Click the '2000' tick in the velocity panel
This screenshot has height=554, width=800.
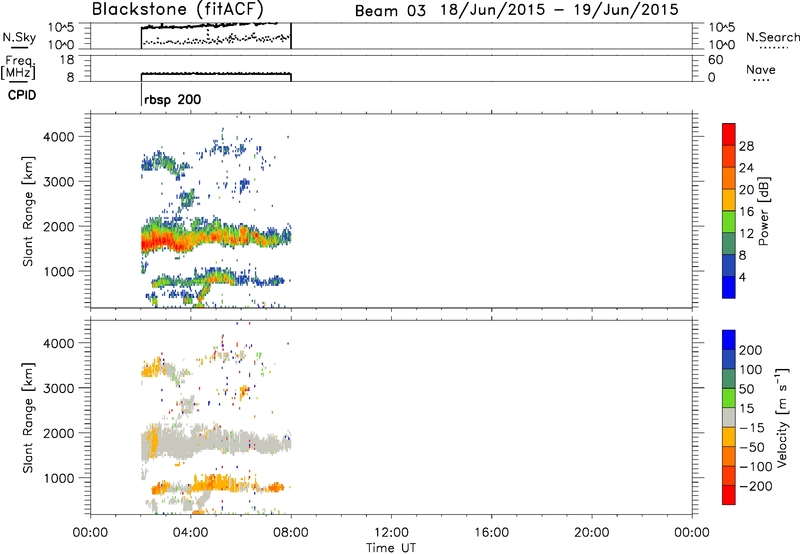59,433
